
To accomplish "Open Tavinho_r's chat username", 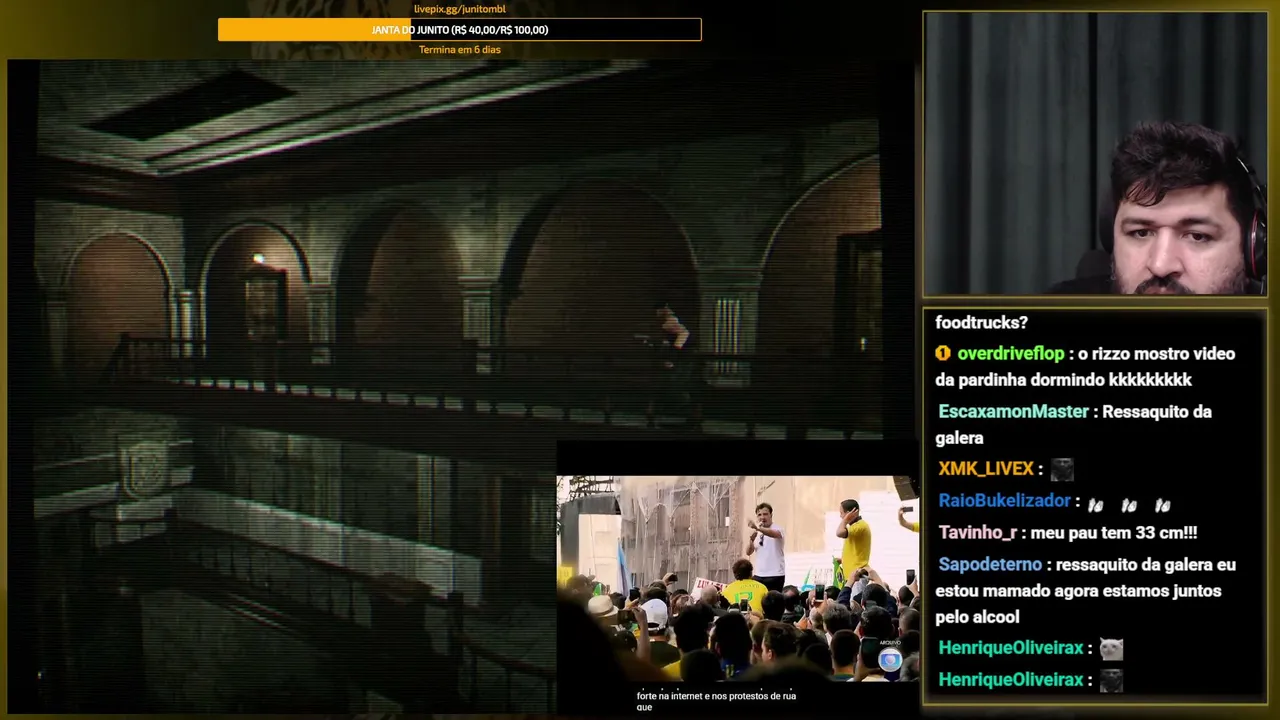I will tap(977, 533).
